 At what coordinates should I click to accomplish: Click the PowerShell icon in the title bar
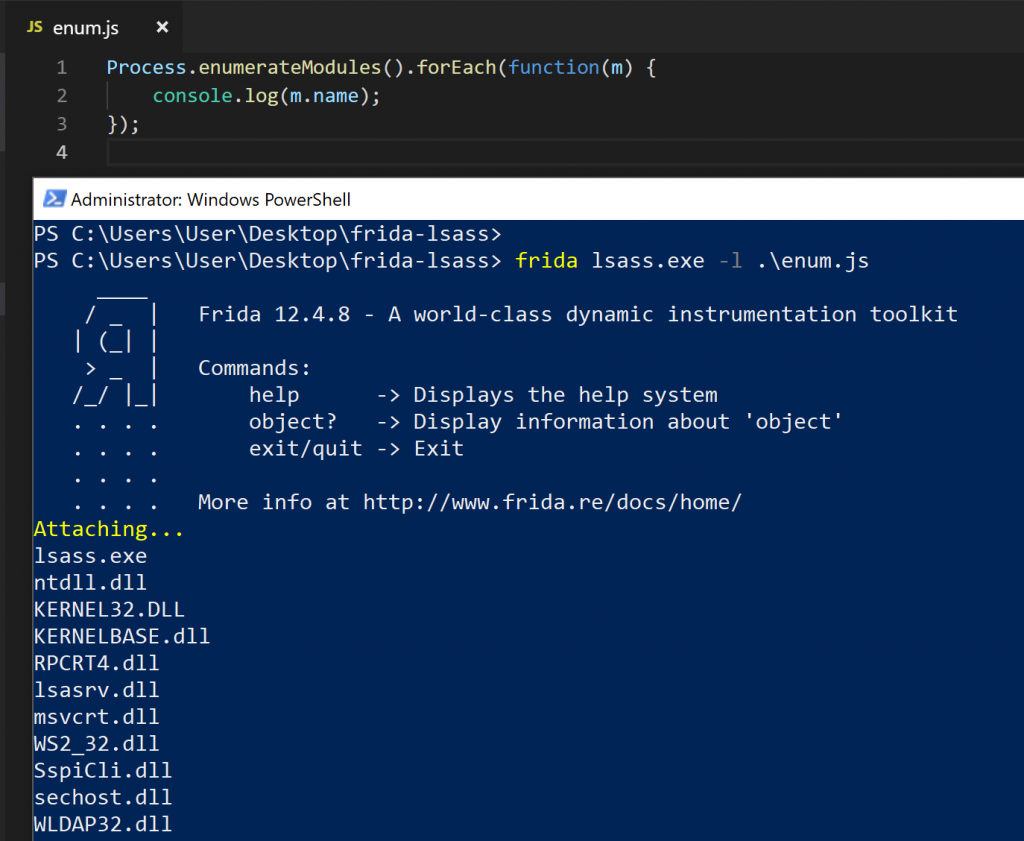click(54, 199)
